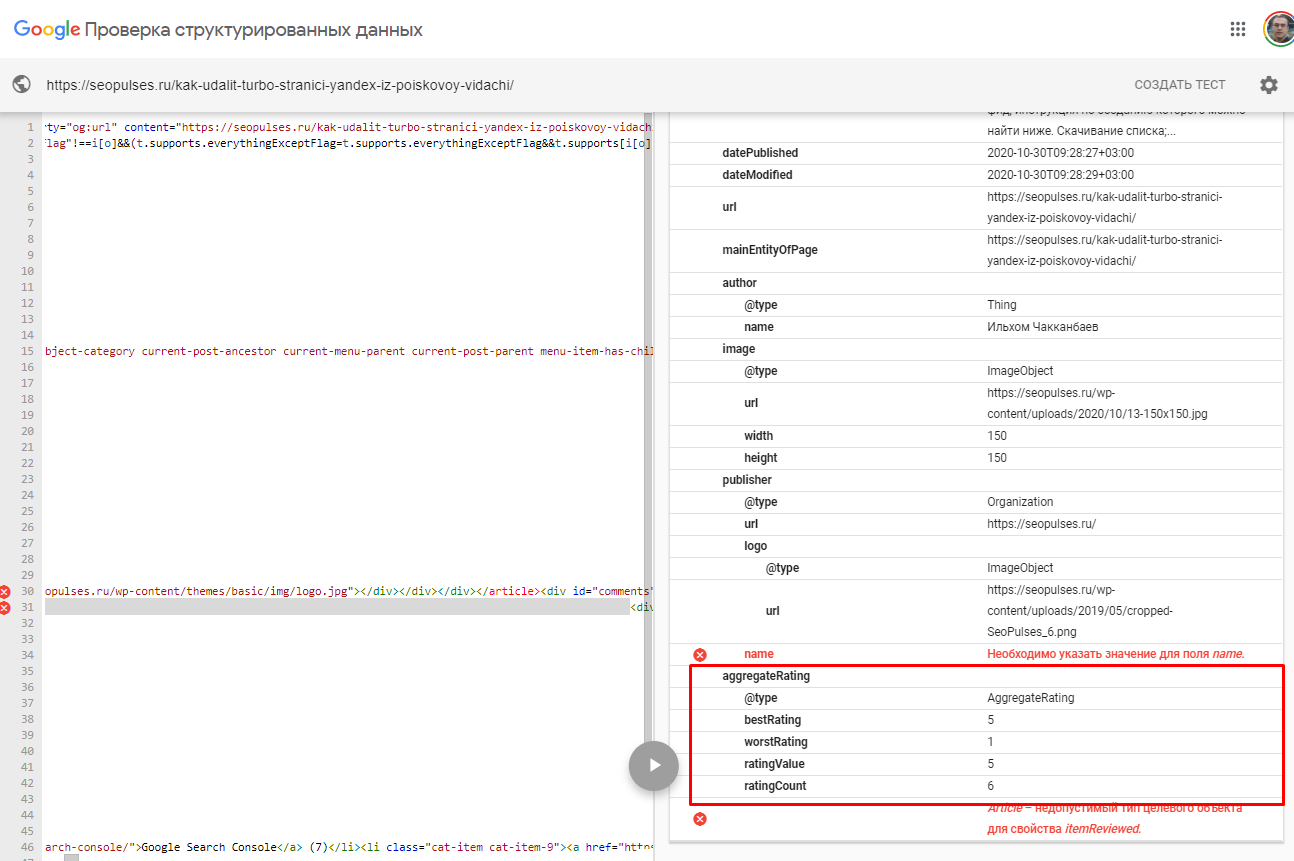Open the Google apps grid icon

tap(1238, 29)
